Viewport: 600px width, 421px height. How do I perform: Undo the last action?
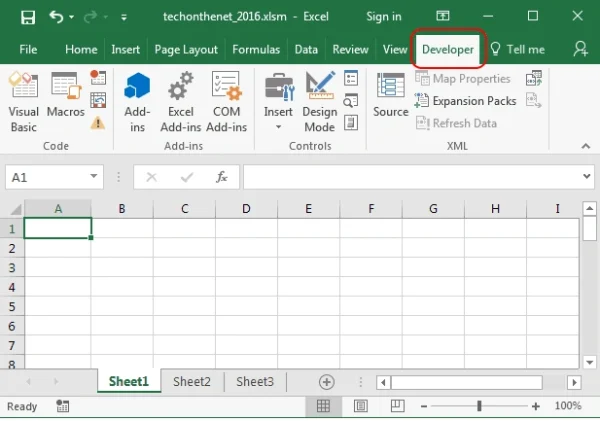click(x=56, y=17)
